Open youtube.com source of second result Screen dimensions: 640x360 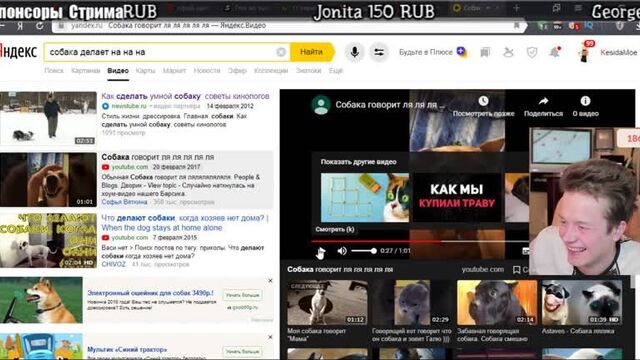click(130, 167)
